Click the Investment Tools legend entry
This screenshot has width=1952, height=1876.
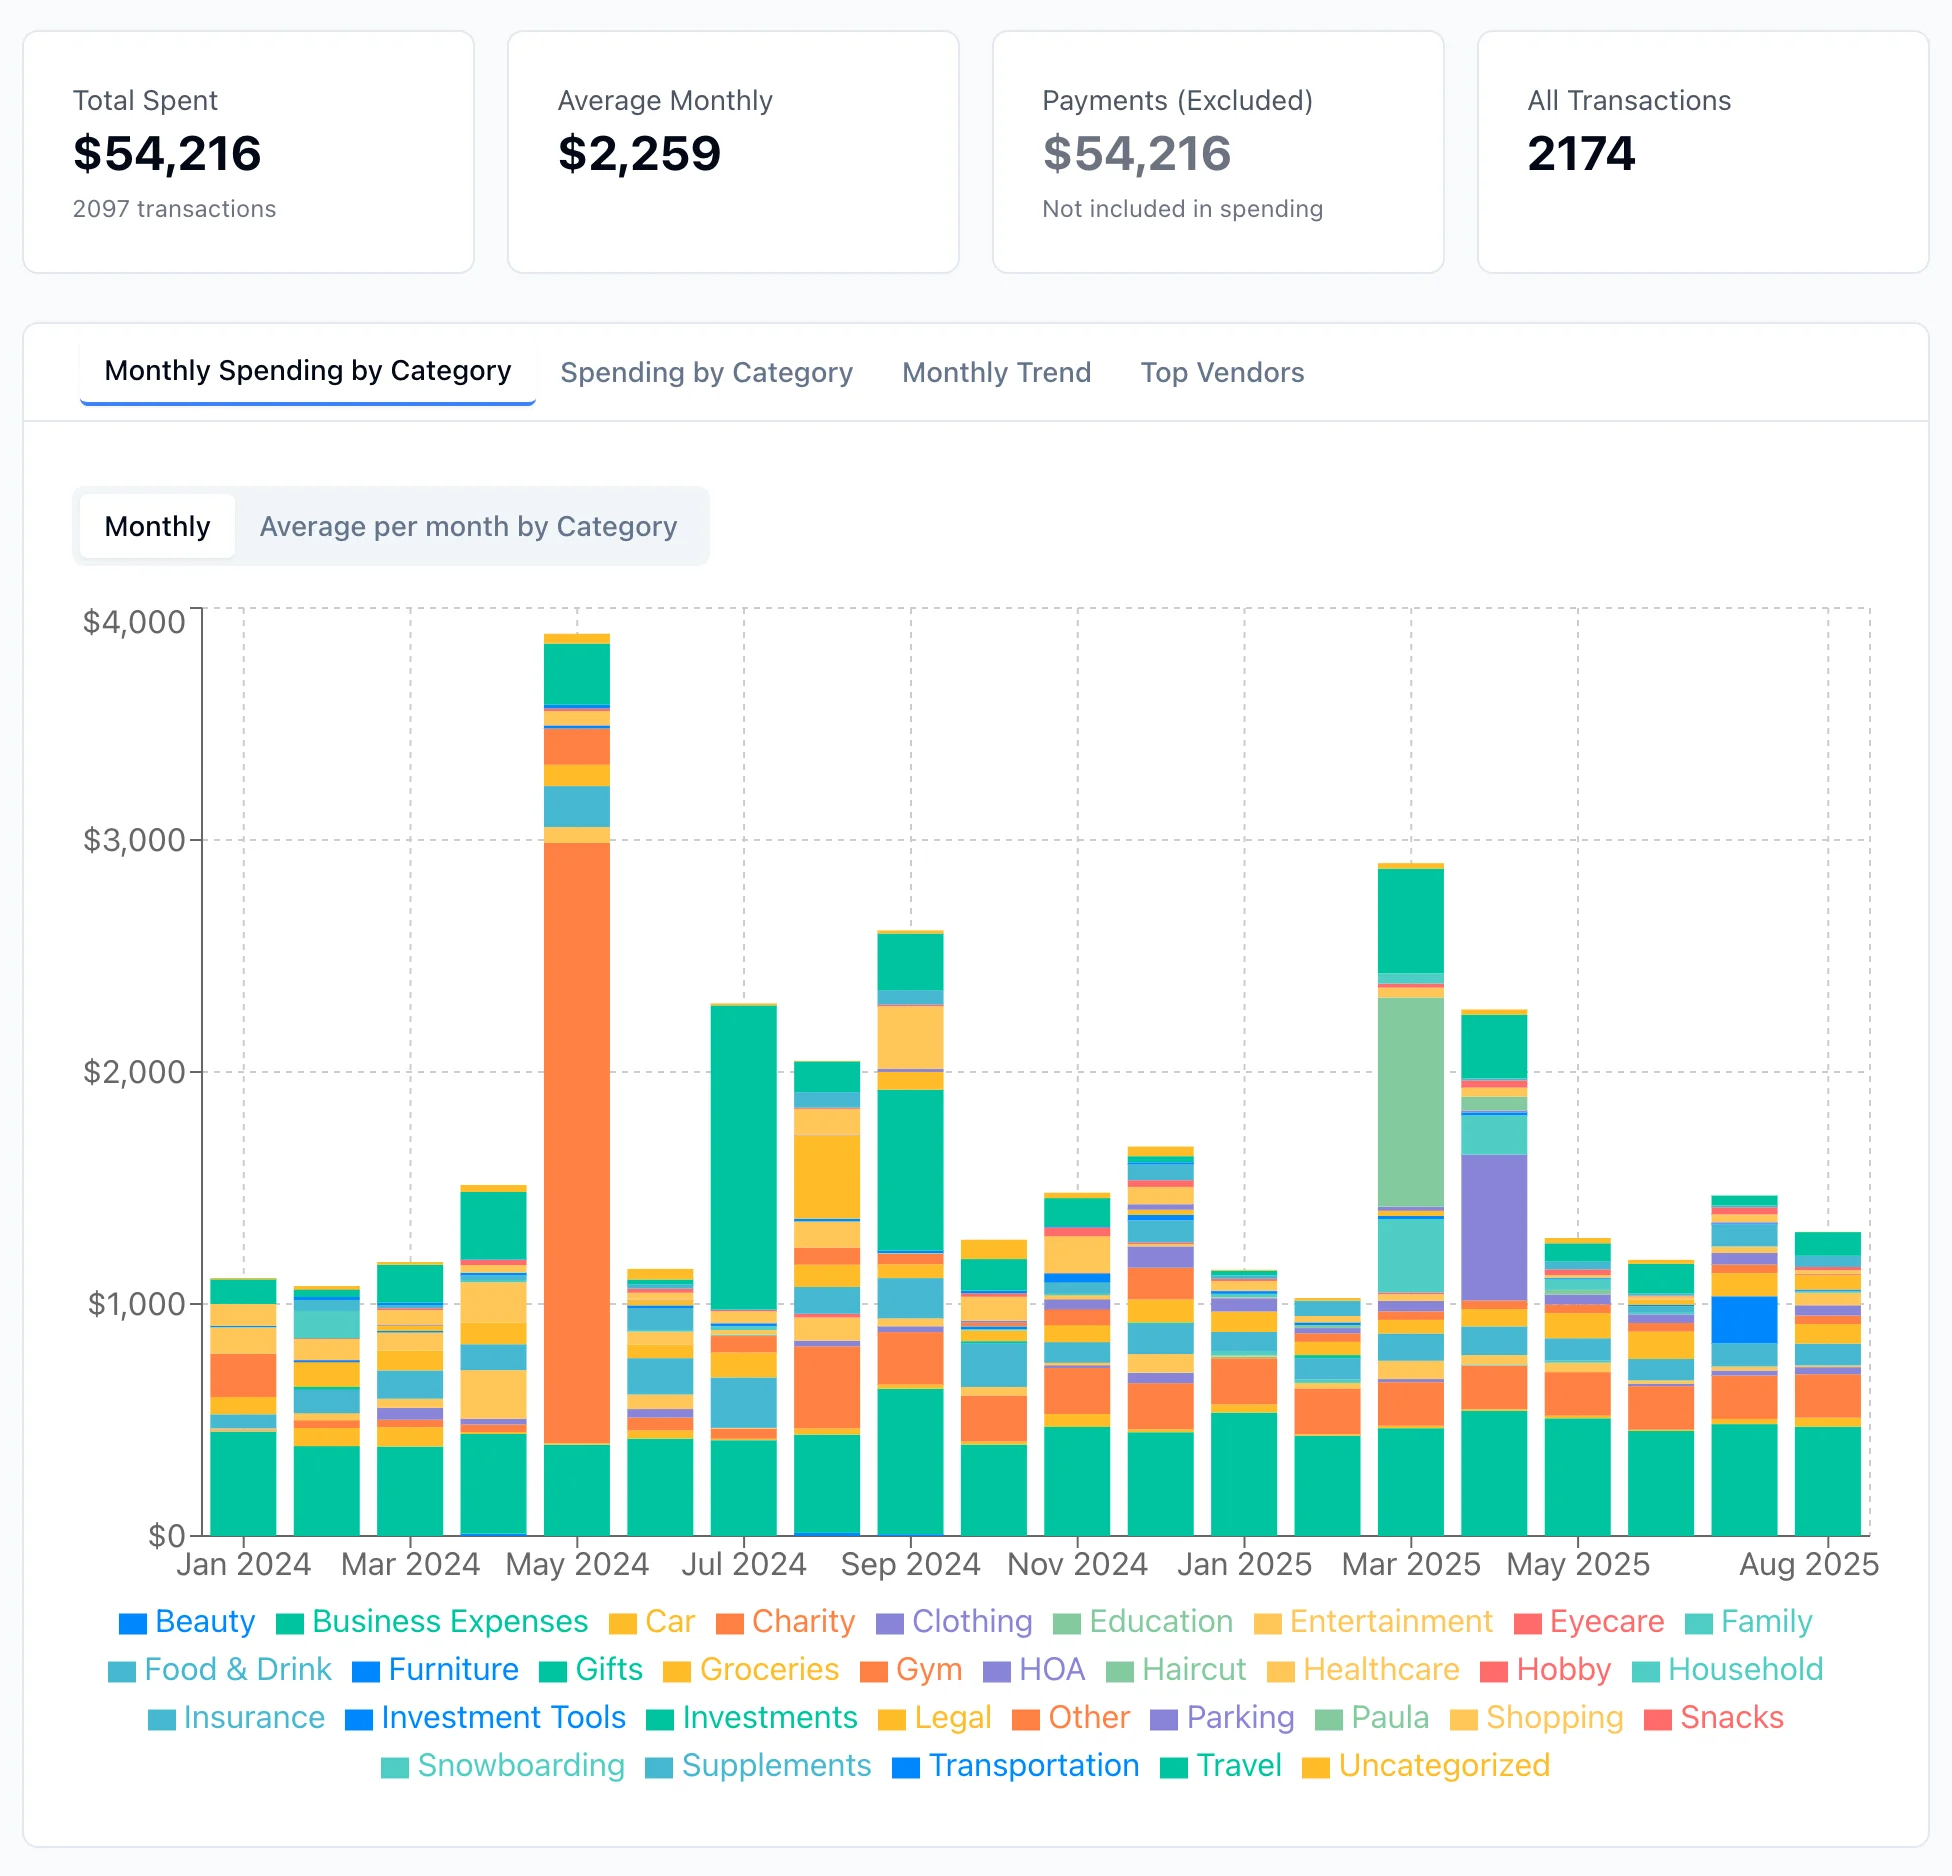(485, 1717)
